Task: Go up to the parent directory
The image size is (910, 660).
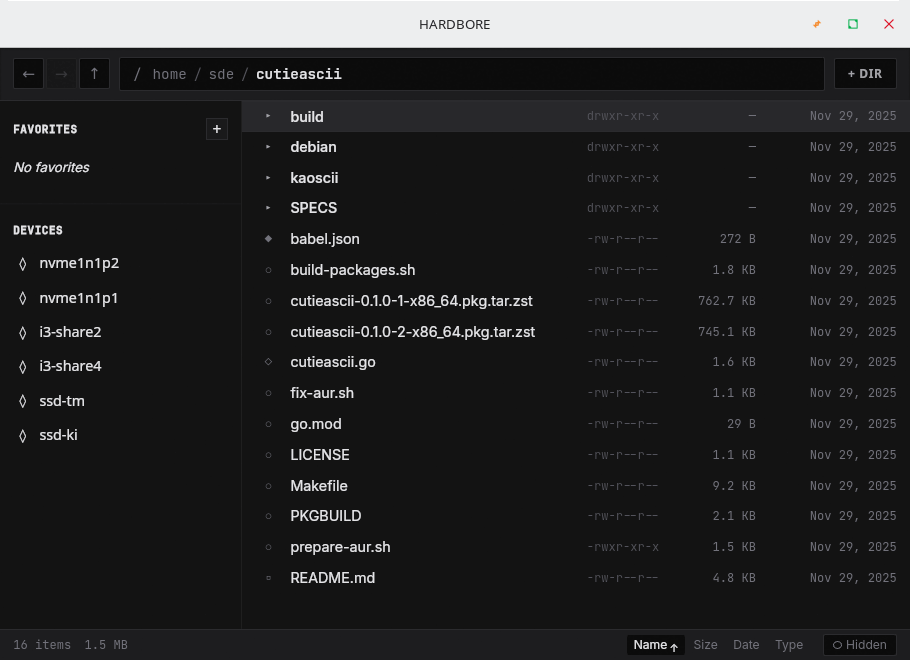Action: coord(94,74)
